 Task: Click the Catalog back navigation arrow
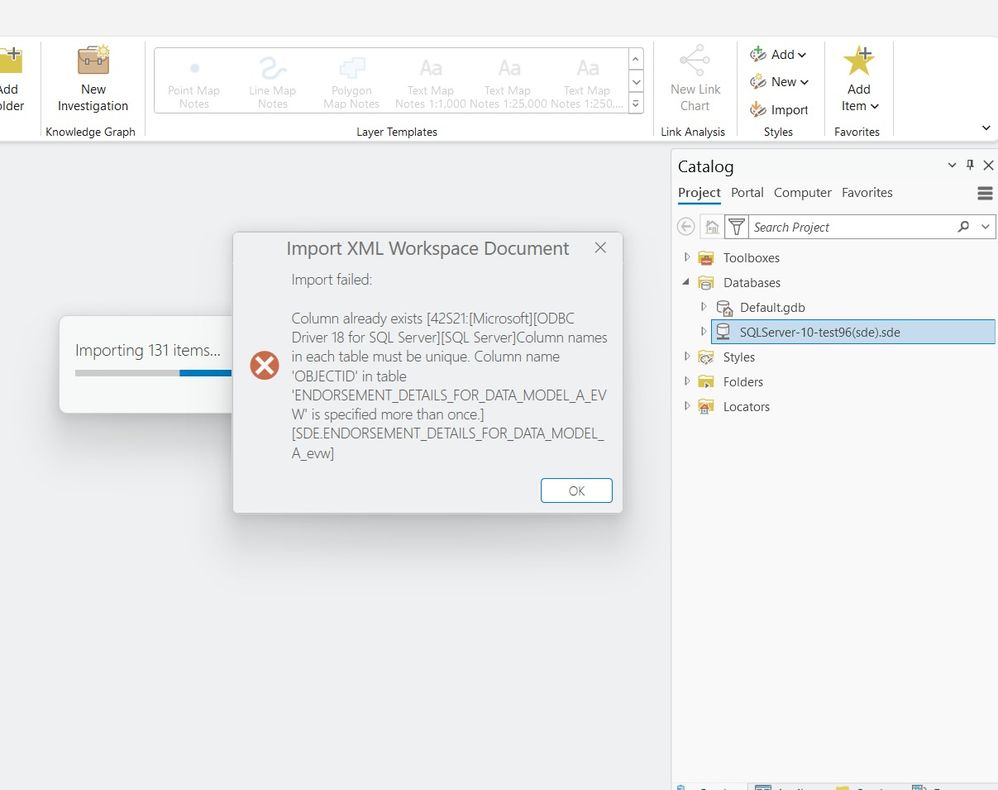click(685, 227)
